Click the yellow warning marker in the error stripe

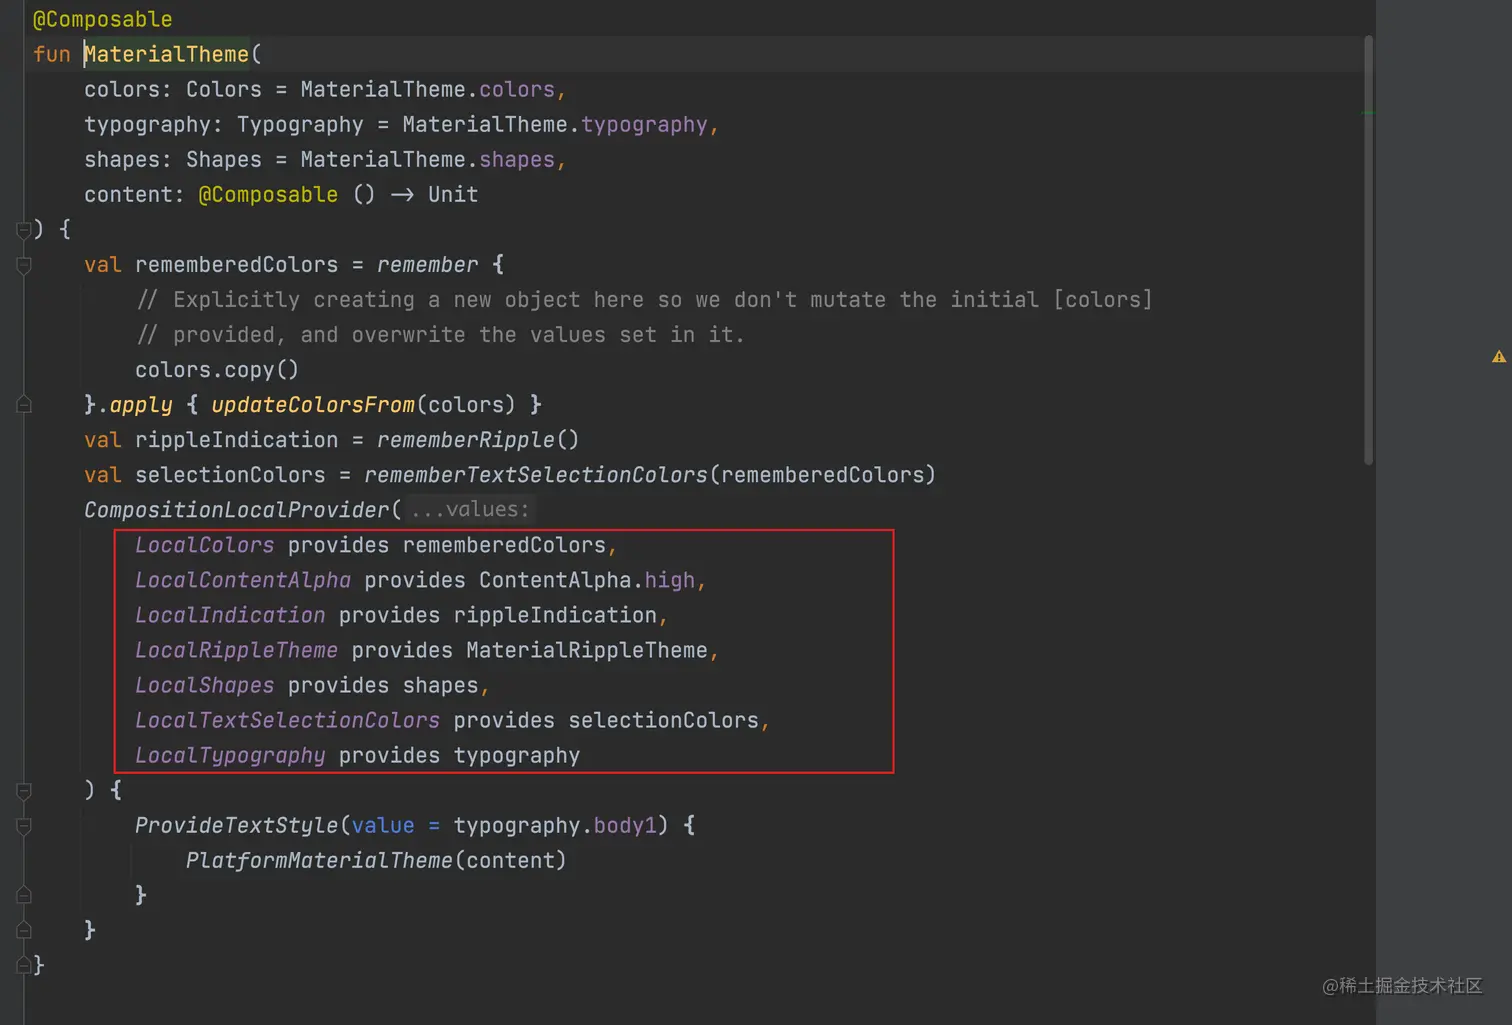coord(1498,356)
